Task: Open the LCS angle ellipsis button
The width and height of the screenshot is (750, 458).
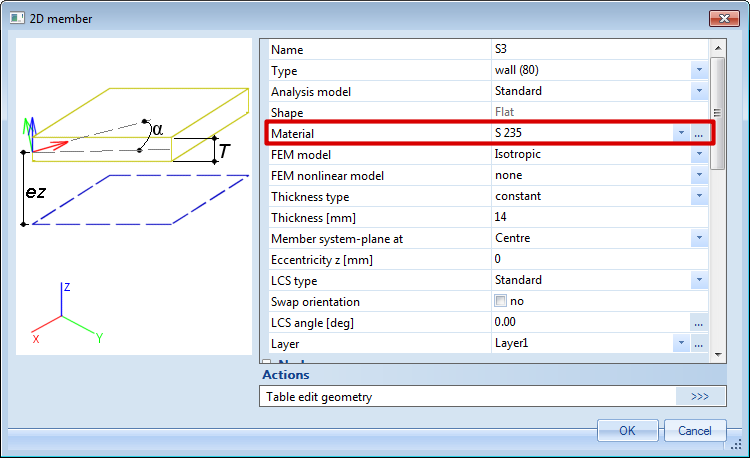Action: coord(699,322)
